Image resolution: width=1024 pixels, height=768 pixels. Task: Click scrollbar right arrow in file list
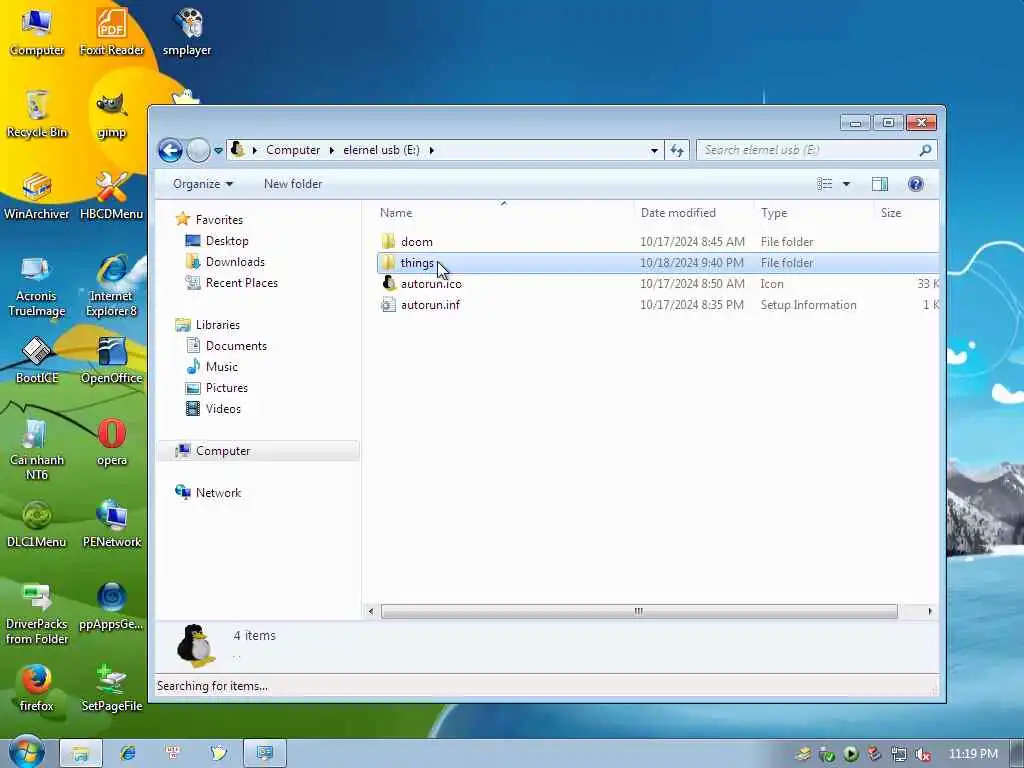(x=930, y=611)
